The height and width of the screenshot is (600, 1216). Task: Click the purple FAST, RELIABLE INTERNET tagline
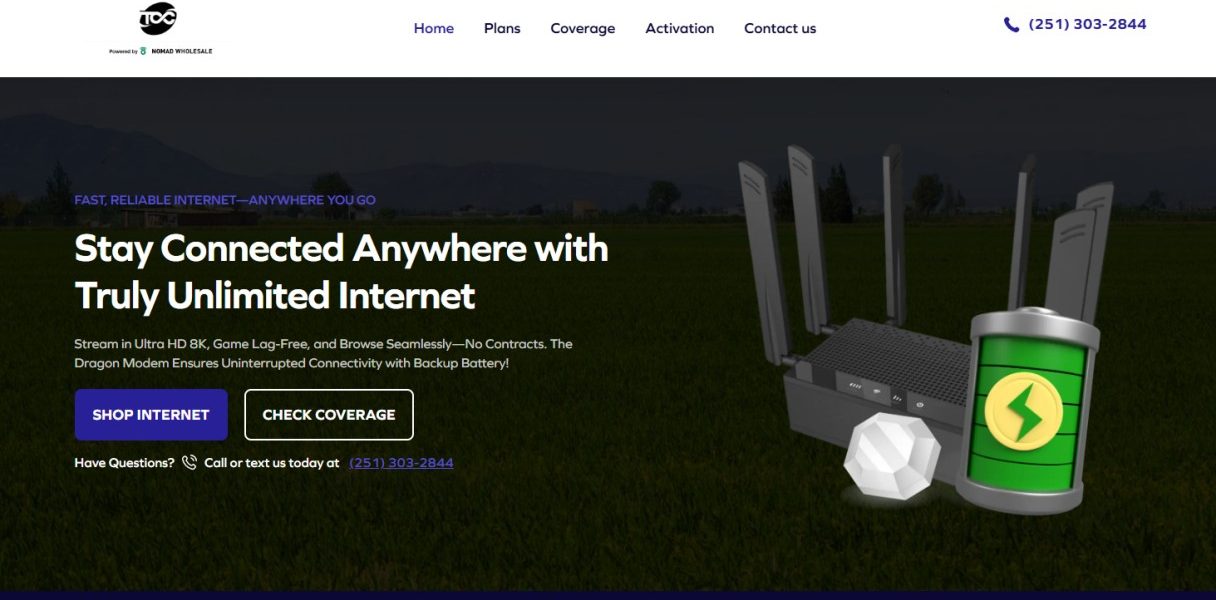pos(225,200)
